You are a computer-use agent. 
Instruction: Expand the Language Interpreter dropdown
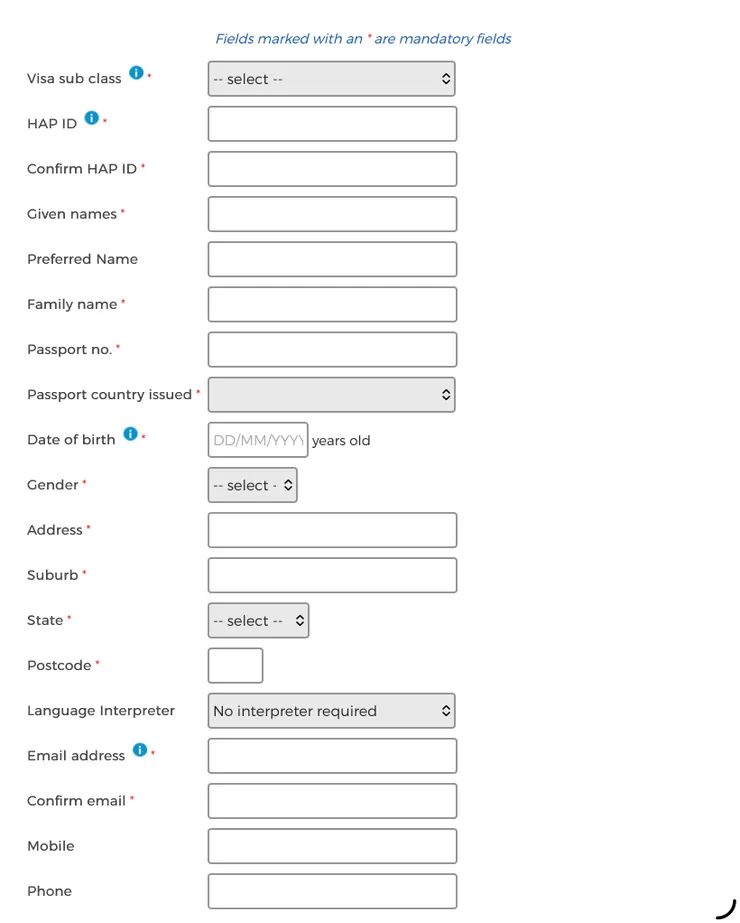pos(331,711)
